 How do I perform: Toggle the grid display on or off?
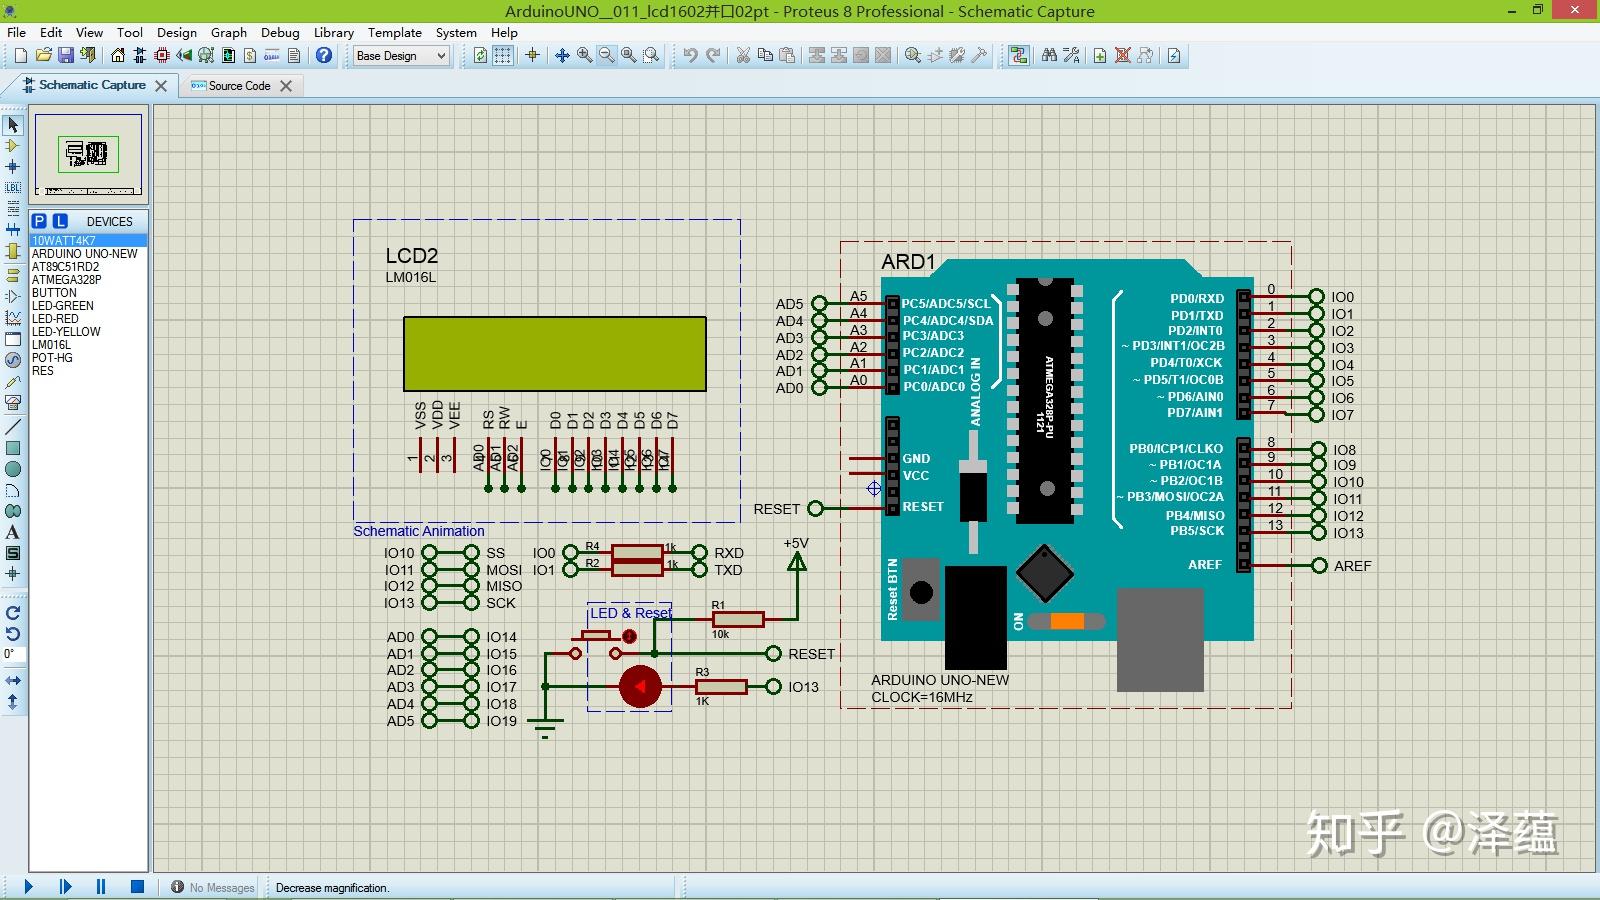click(503, 55)
